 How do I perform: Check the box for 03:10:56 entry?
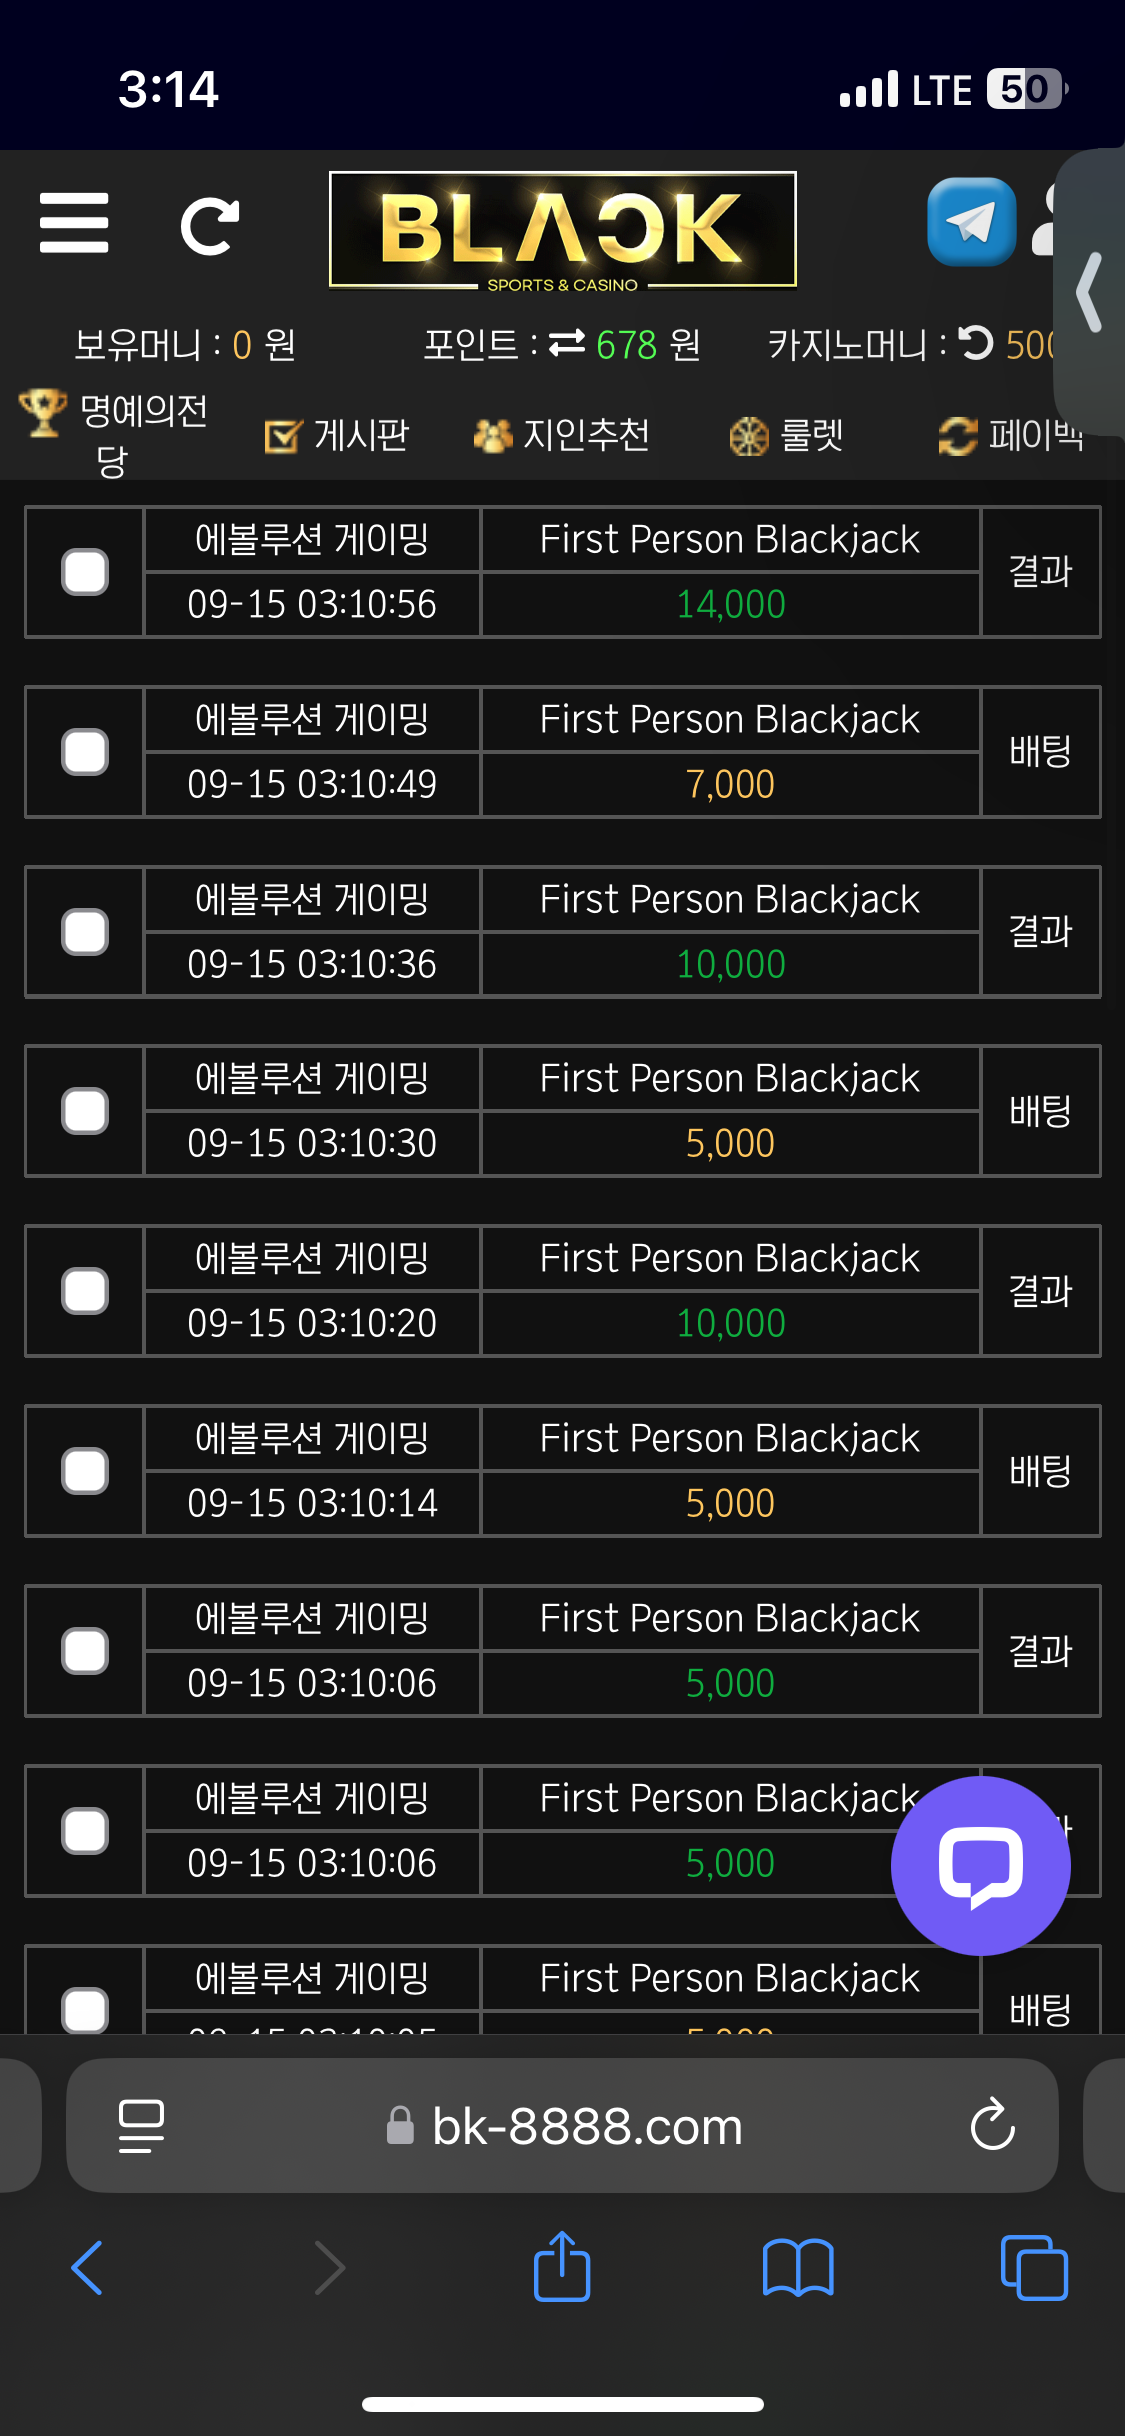(x=85, y=572)
